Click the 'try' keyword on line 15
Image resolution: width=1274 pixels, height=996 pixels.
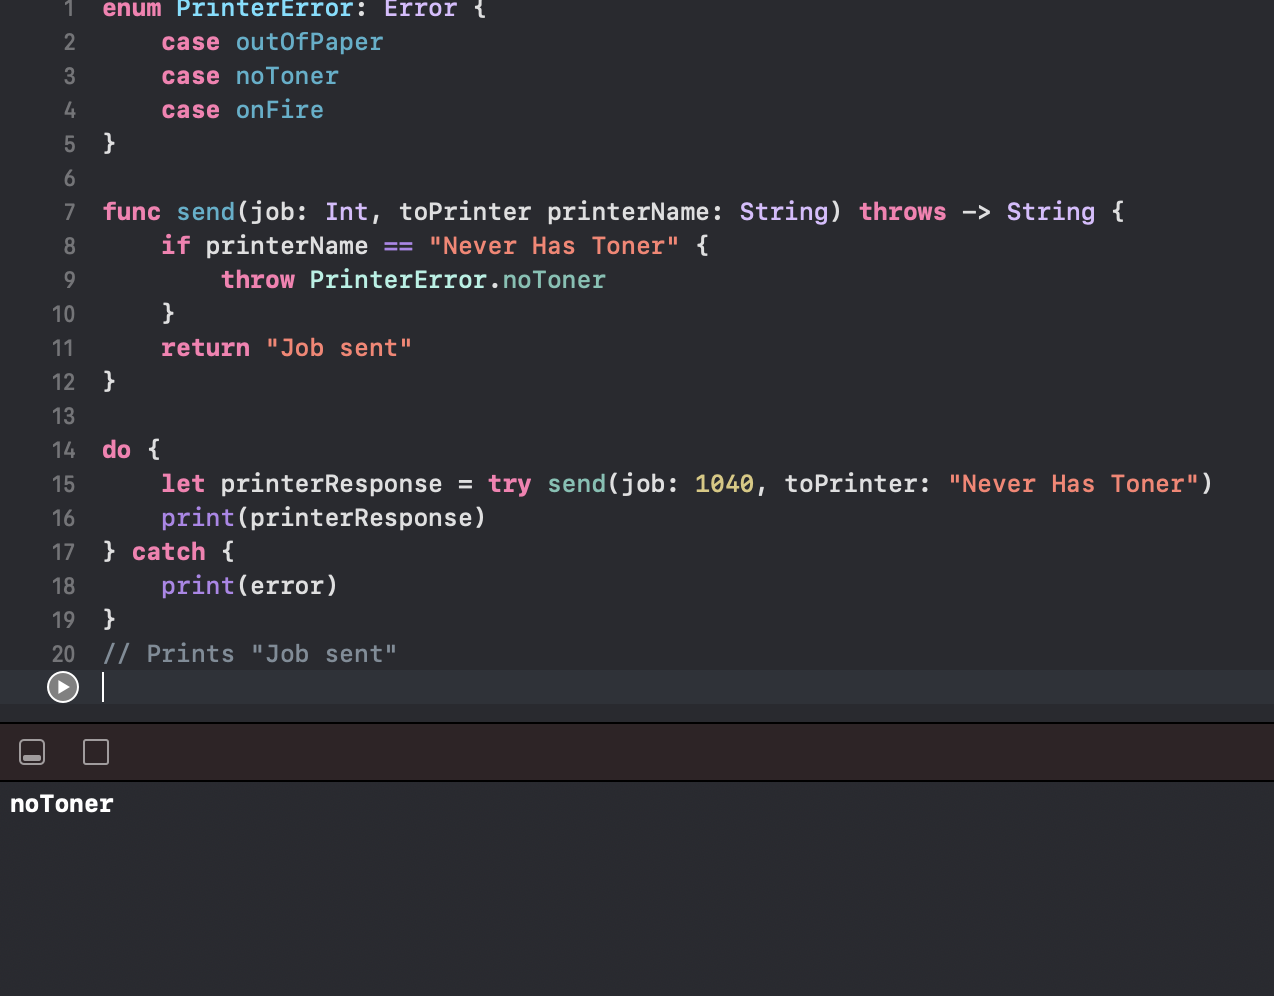click(x=509, y=484)
